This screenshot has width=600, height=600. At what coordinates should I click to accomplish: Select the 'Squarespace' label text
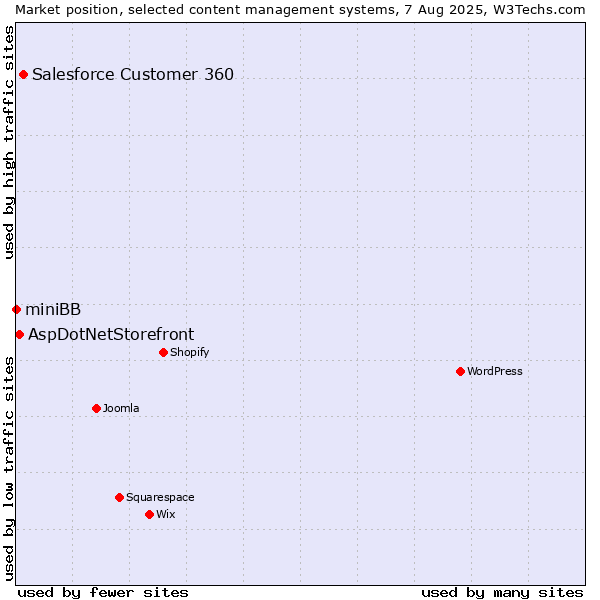coord(160,497)
